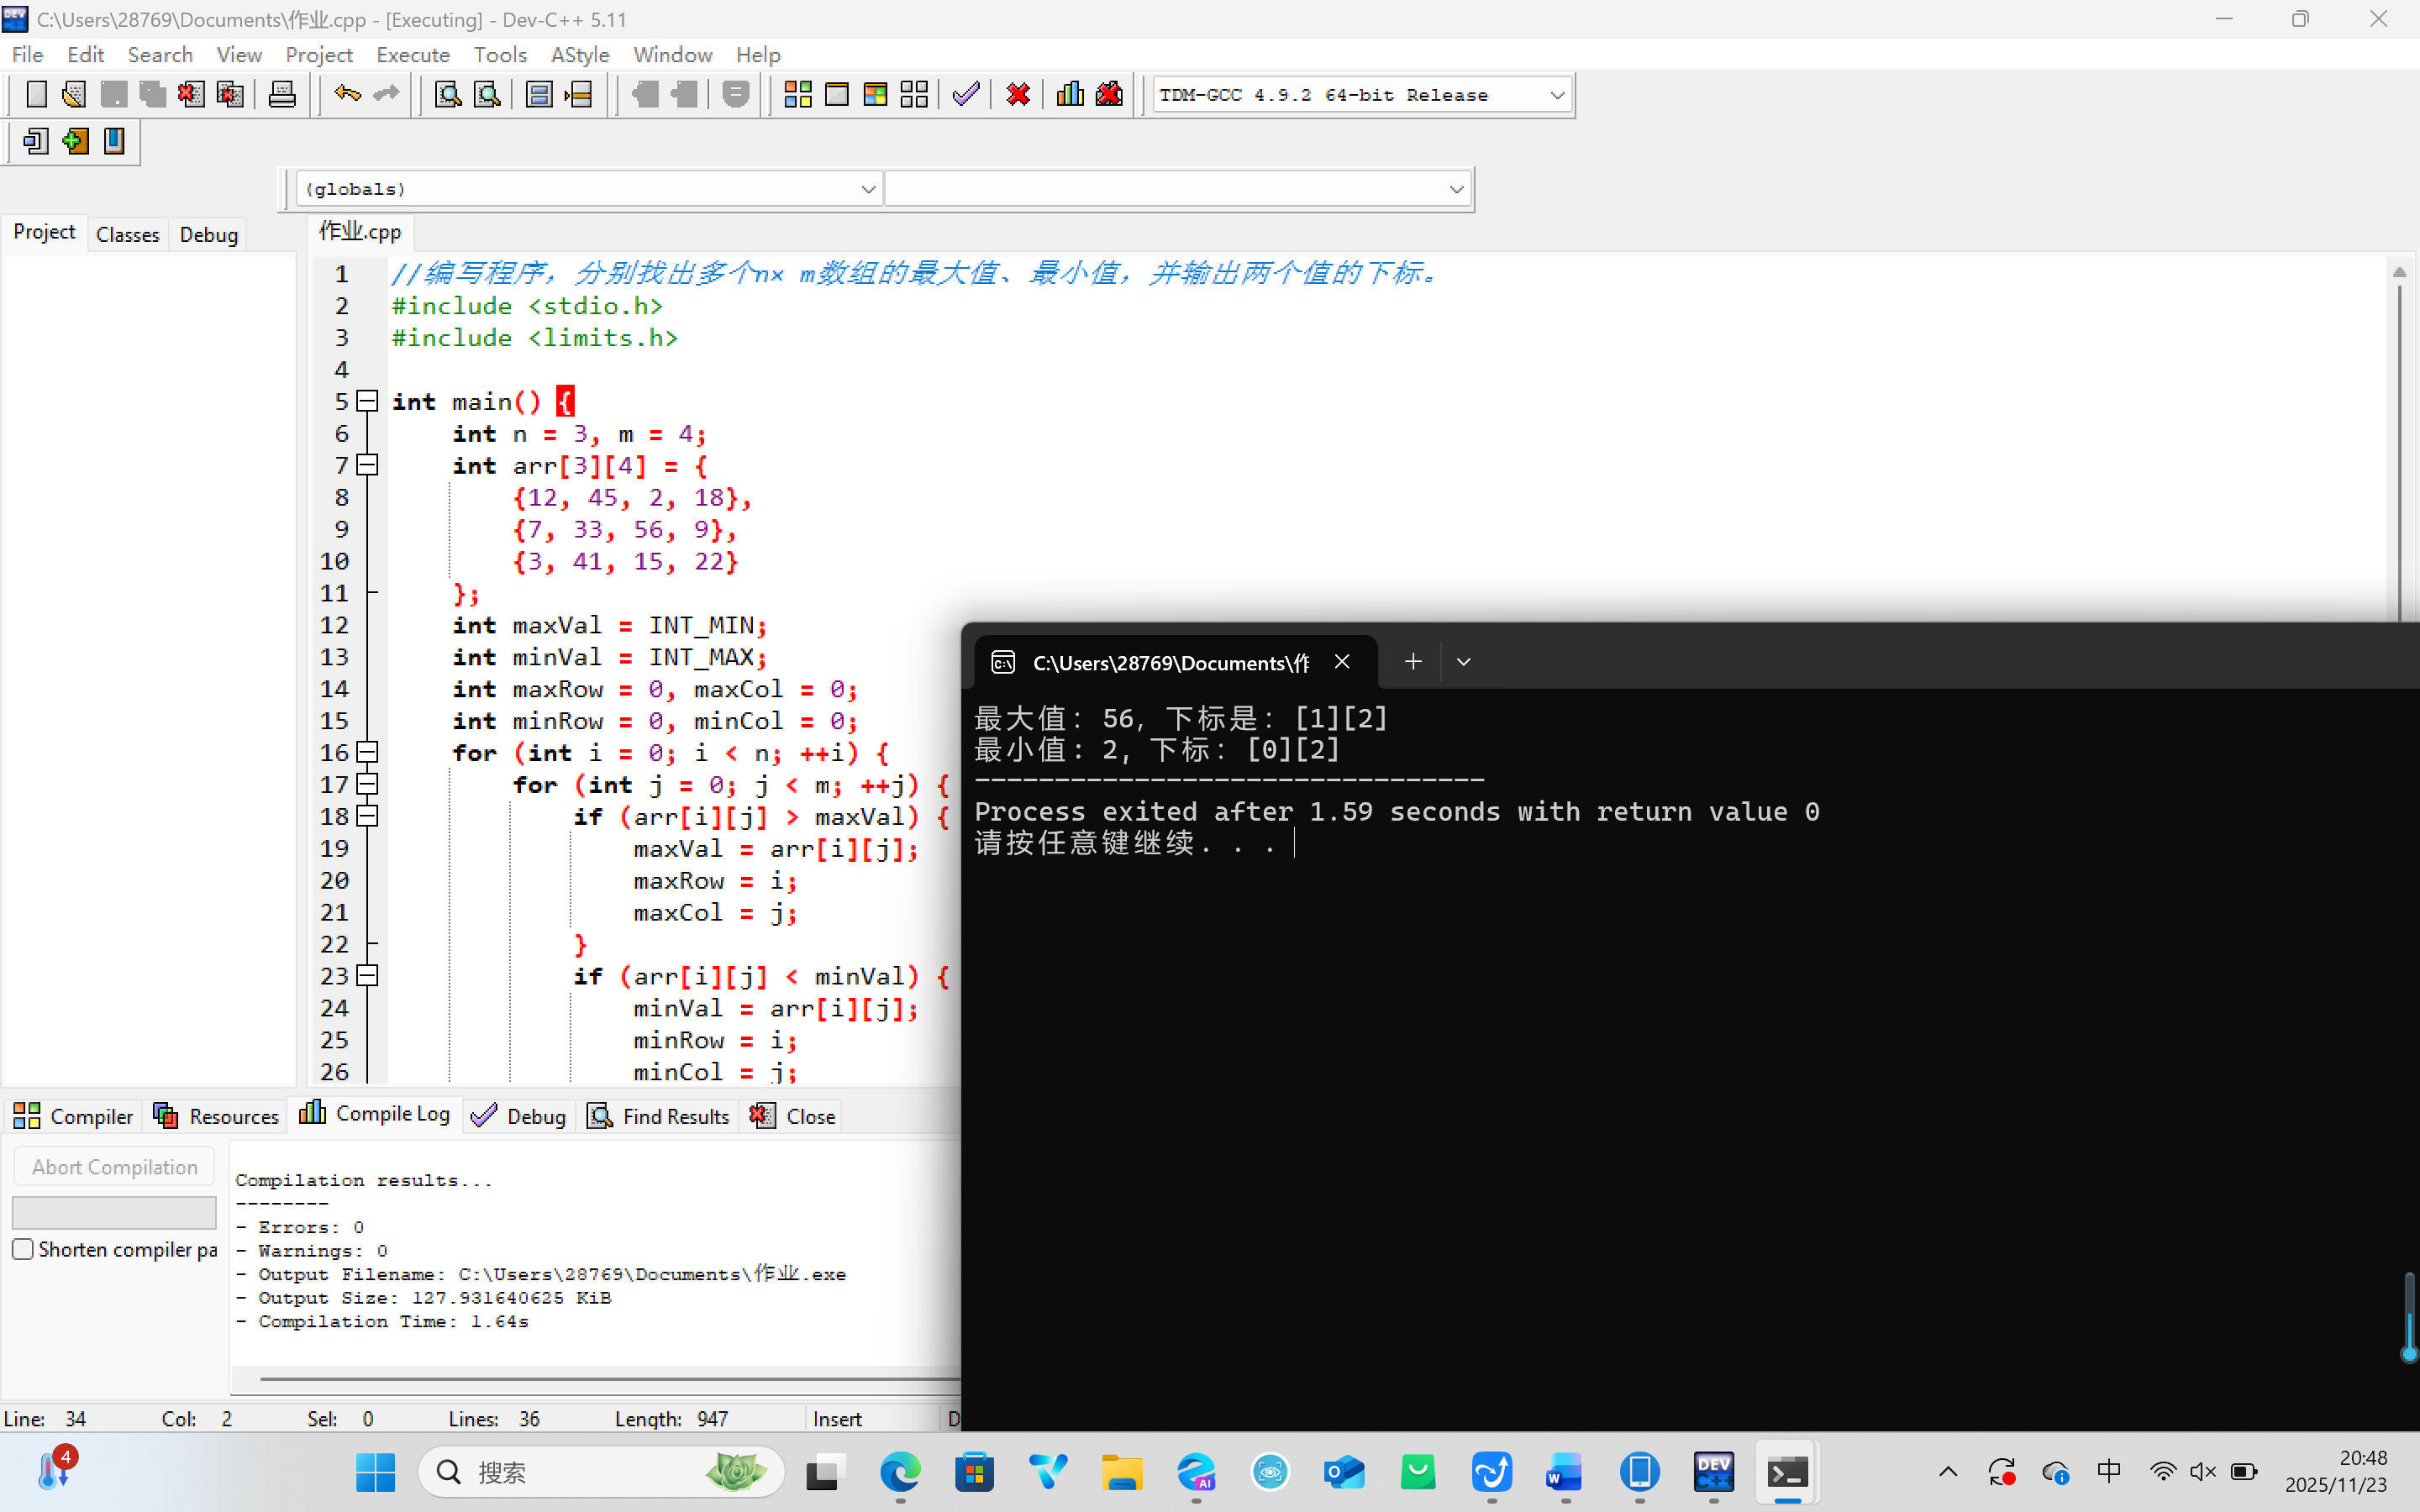Click the Insert green plus toolbar icon
The image size is (2420, 1512).
pos(75,141)
